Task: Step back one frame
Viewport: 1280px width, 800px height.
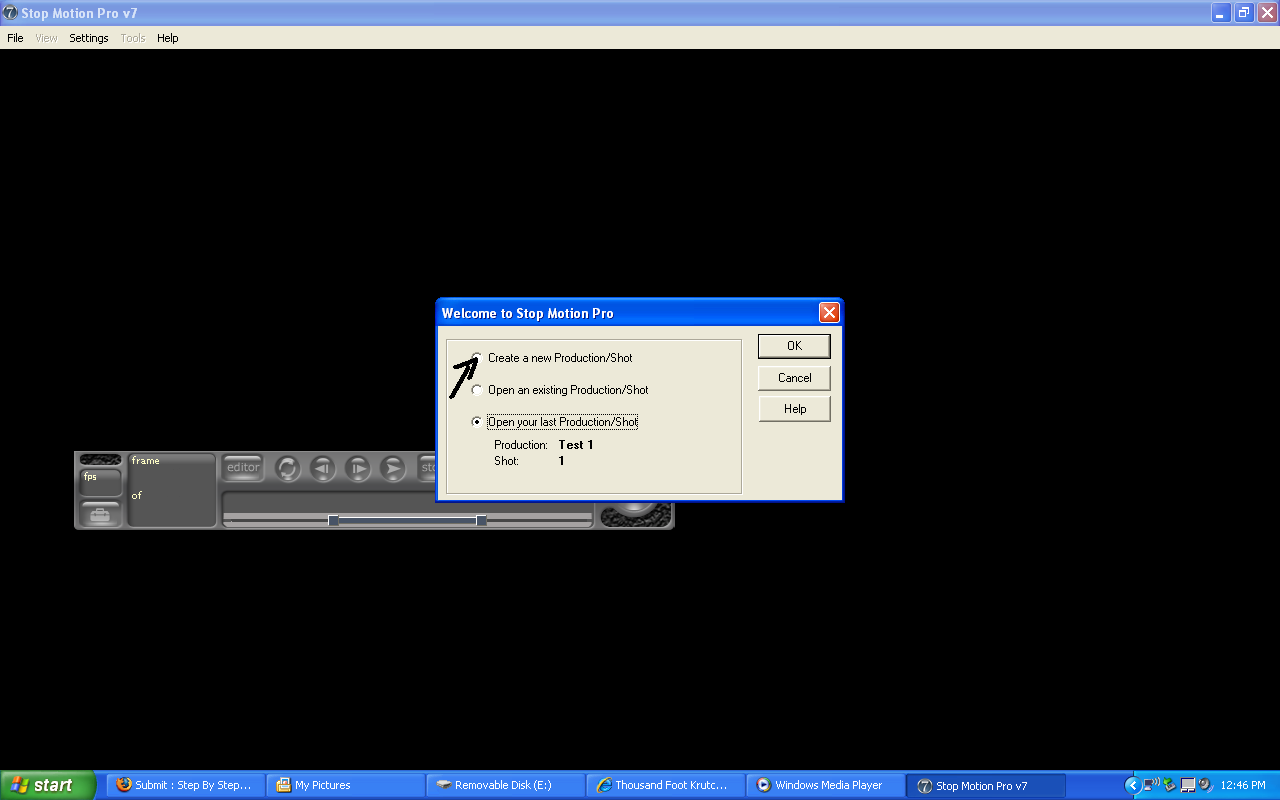Action: pos(322,468)
